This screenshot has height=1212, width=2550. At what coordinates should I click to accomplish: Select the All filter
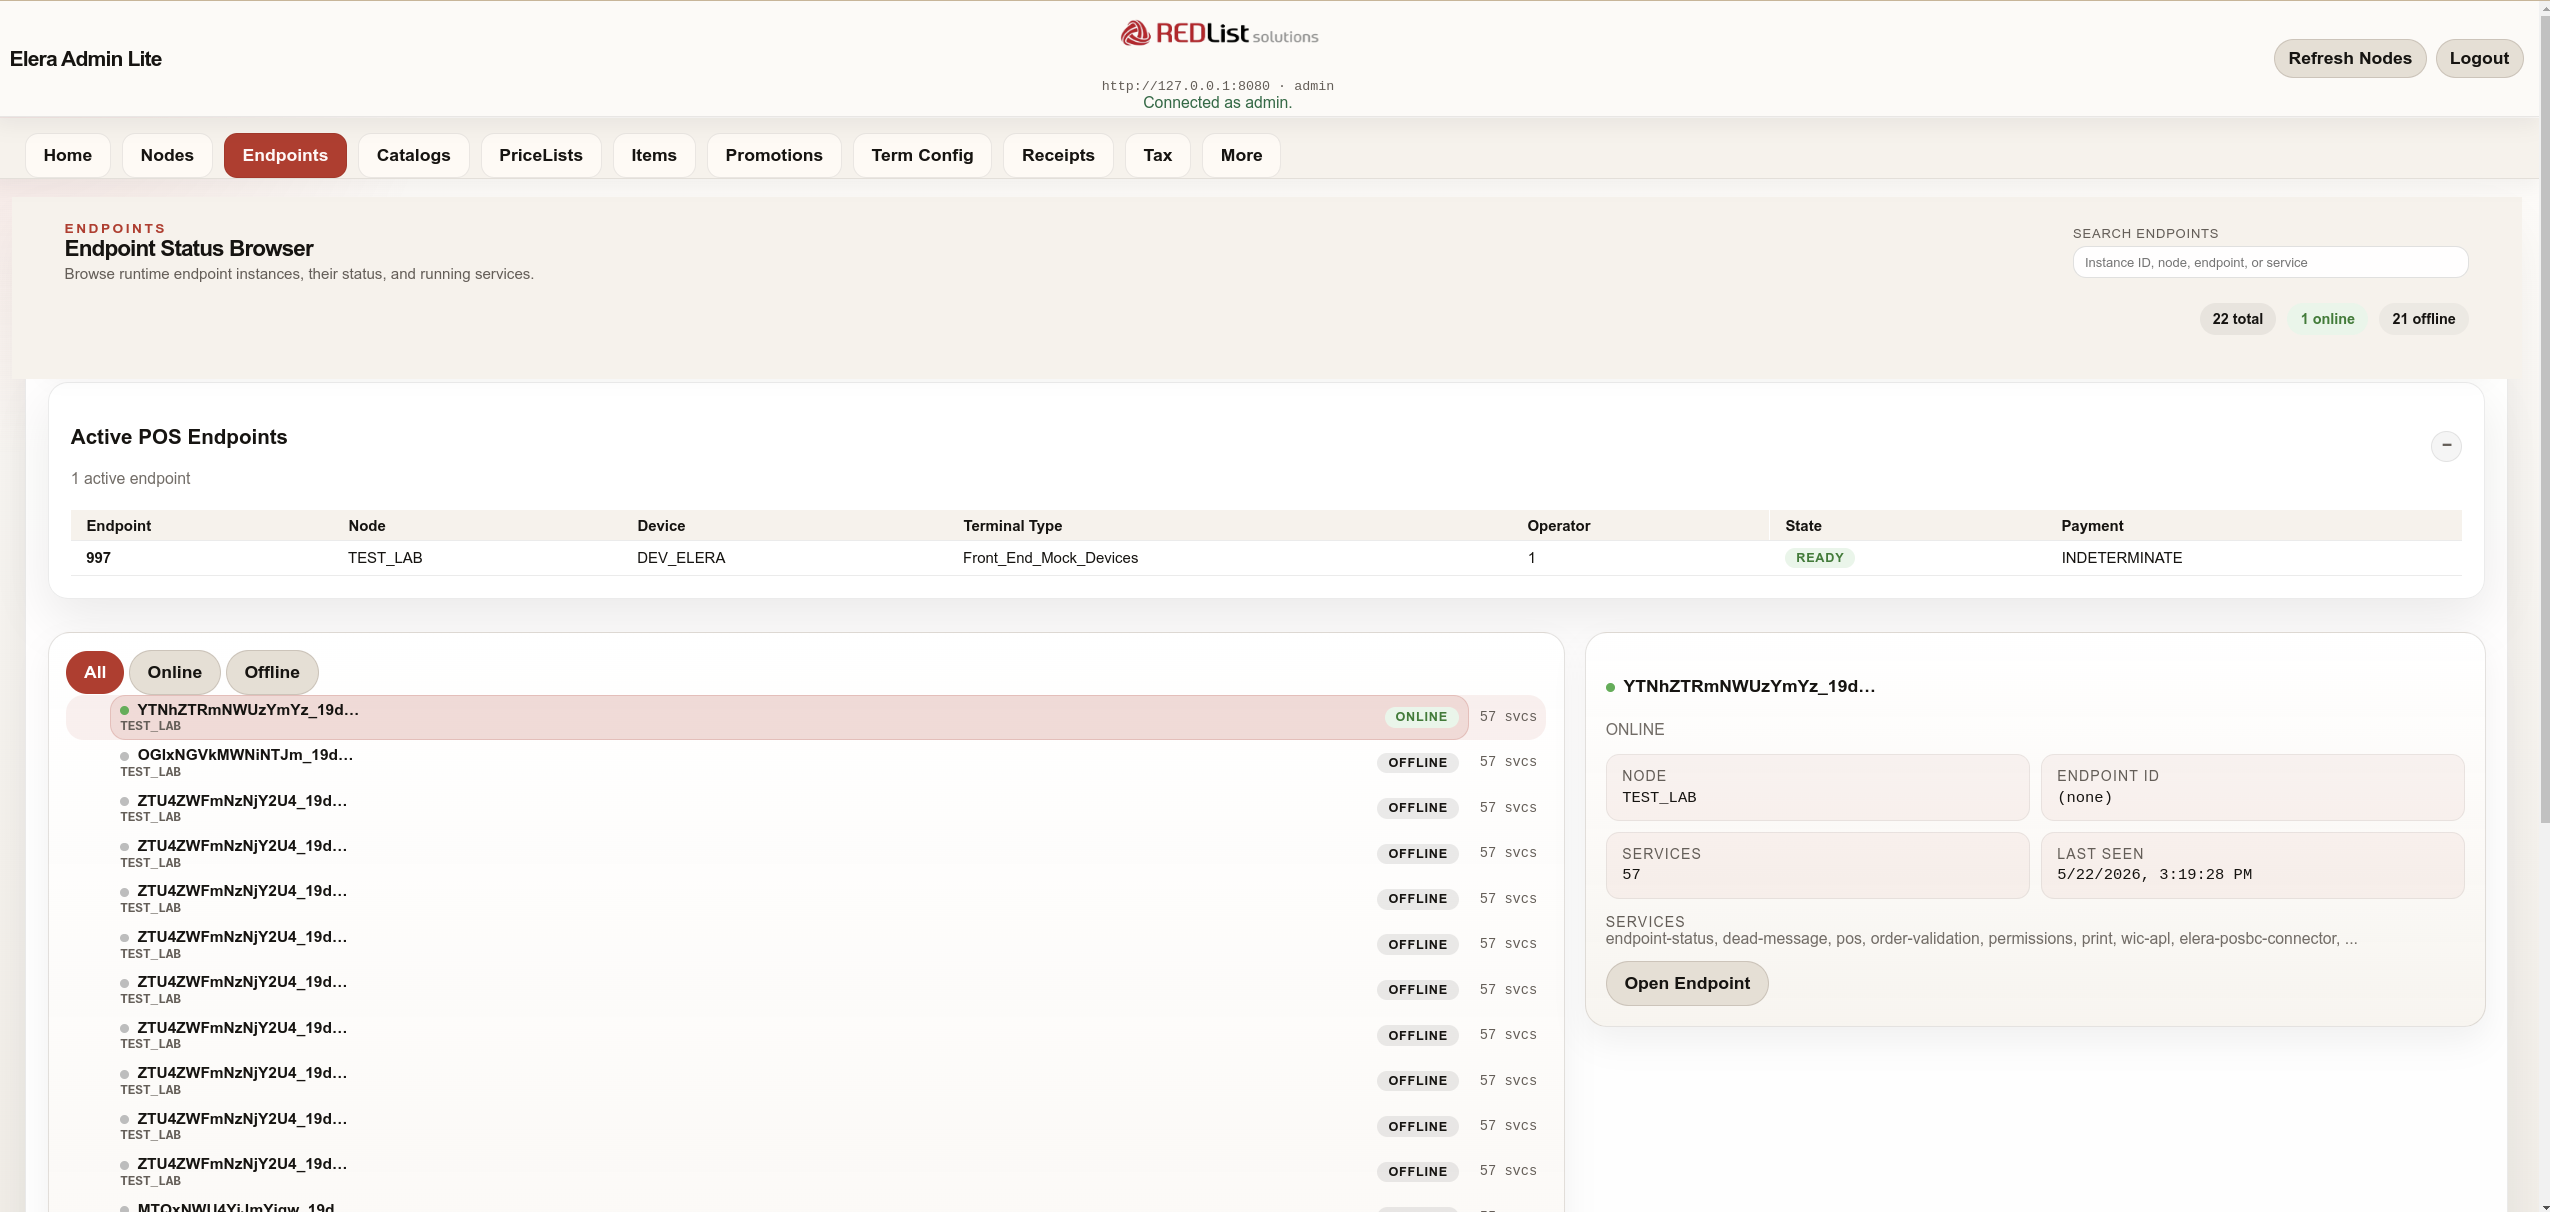[x=95, y=672]
